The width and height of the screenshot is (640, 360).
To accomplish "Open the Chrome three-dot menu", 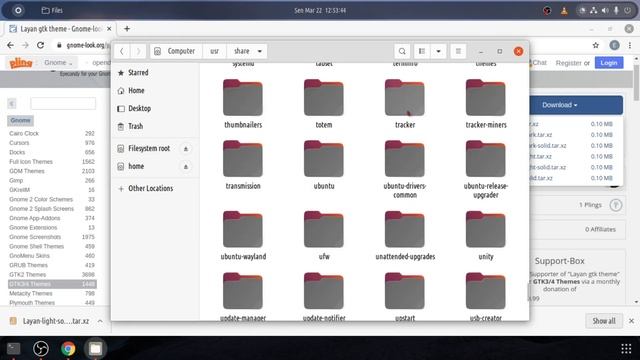I will pyautogui.click(x=630, y=45).
